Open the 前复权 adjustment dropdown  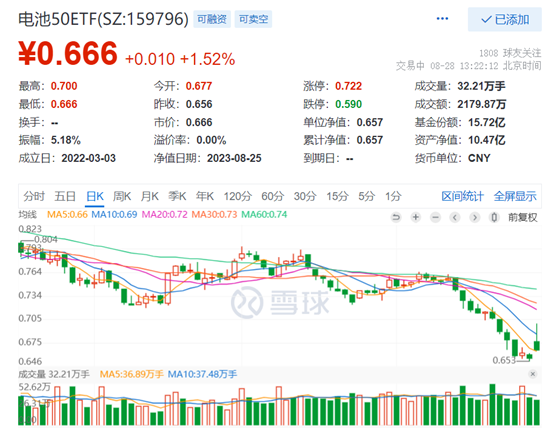(x=523, y=217)
